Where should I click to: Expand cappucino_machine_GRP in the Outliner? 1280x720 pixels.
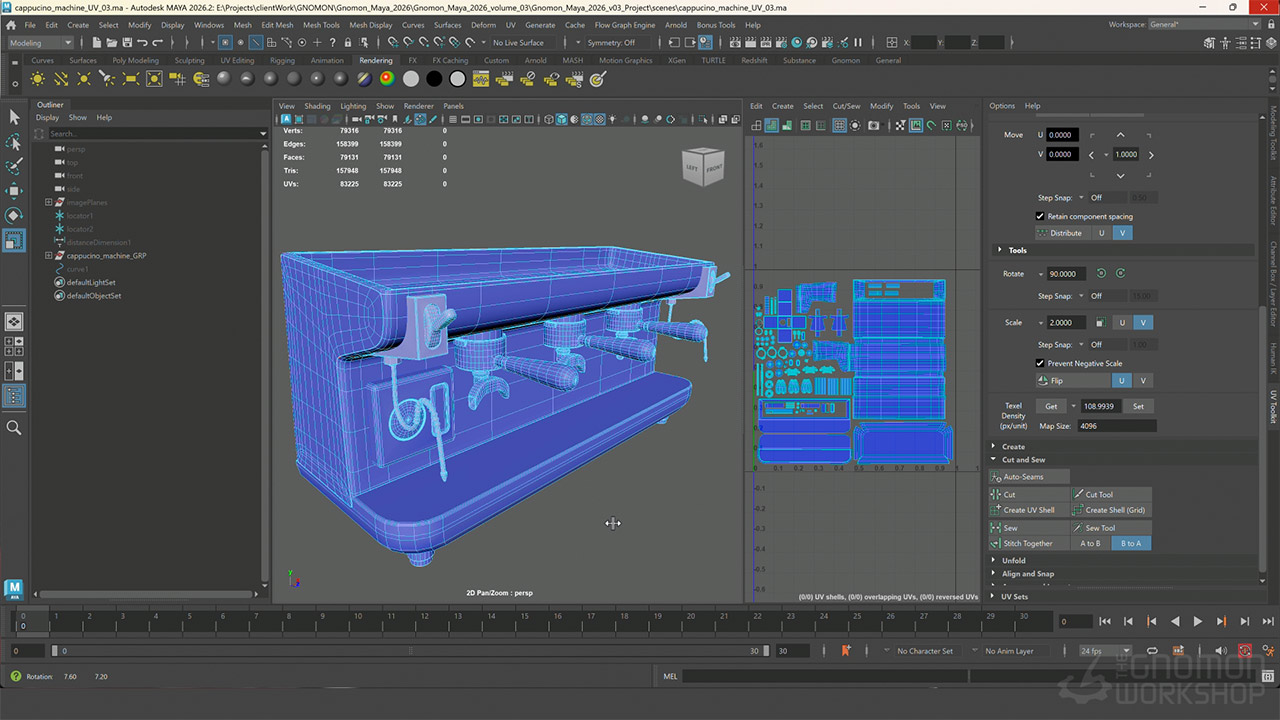(x=48, y=256)
